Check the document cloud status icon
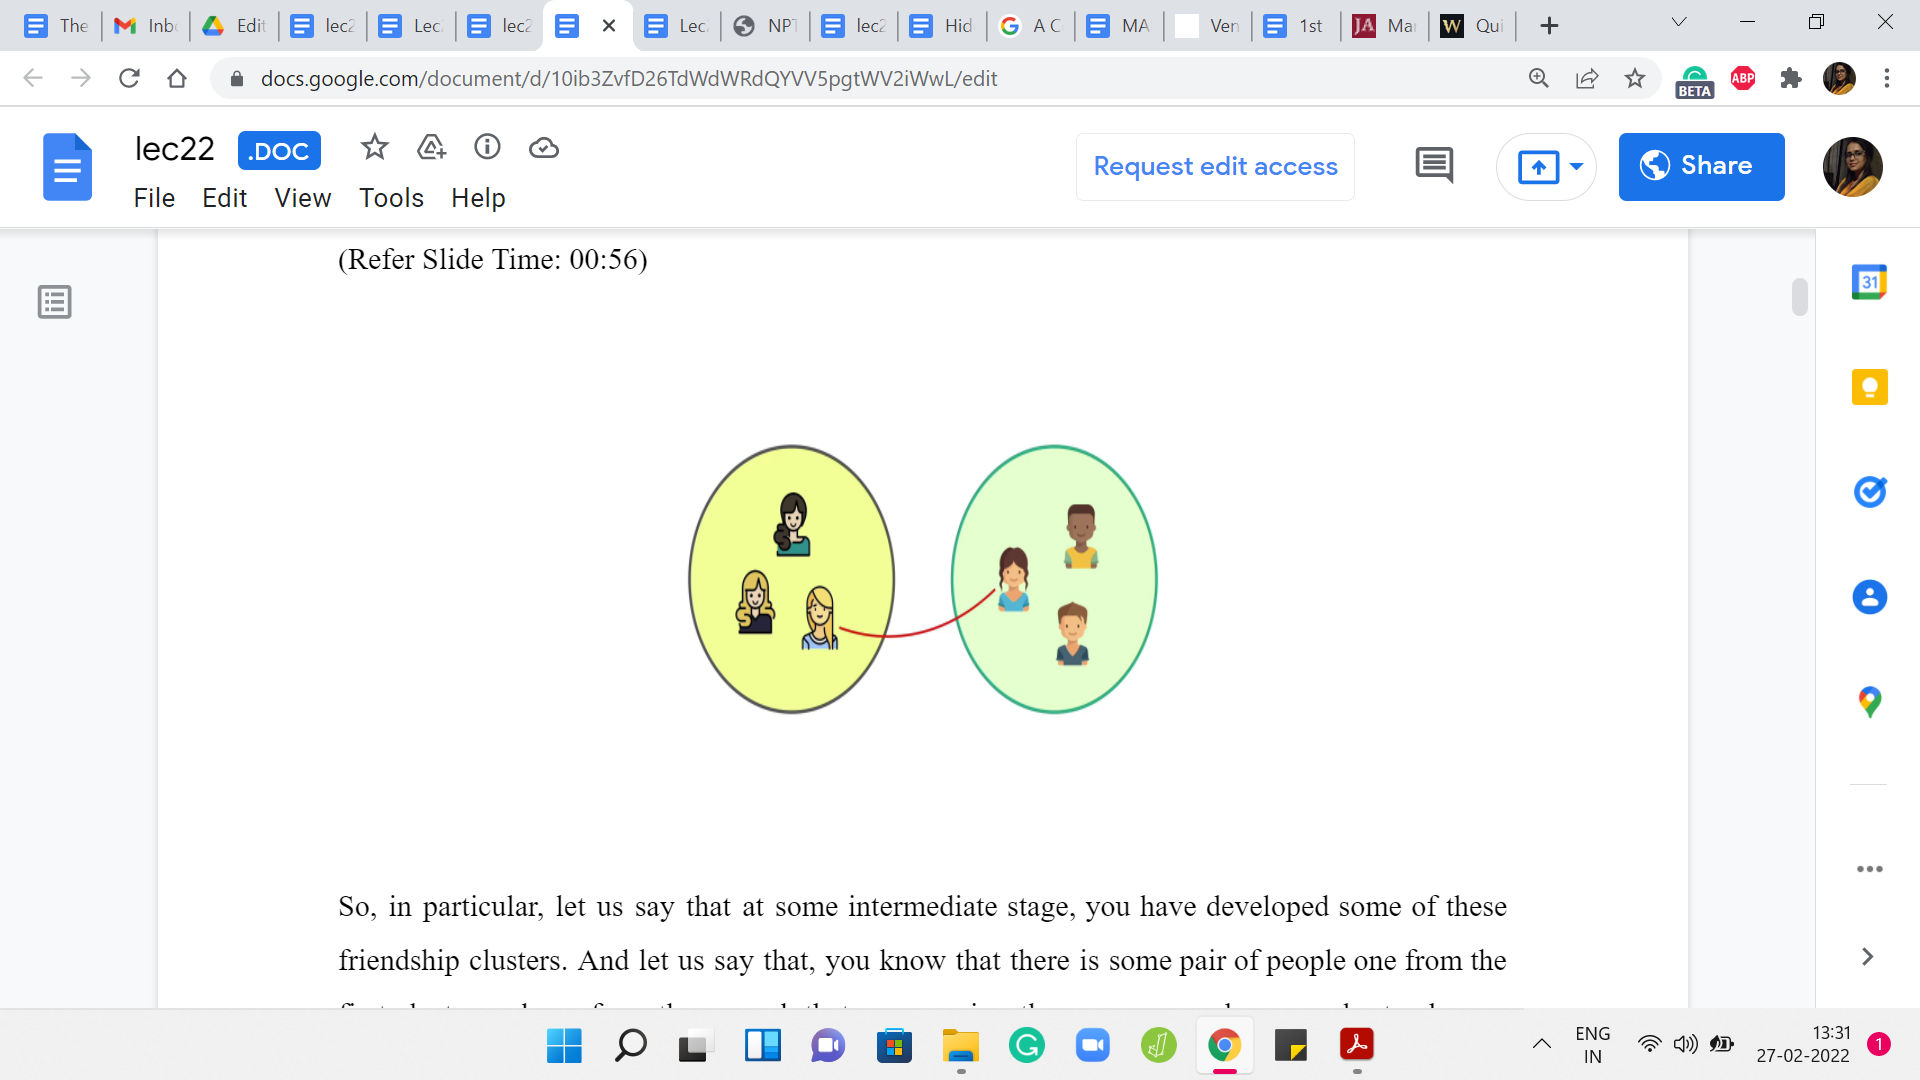This screenshot has width=1920, height=1080. (543, 148)
